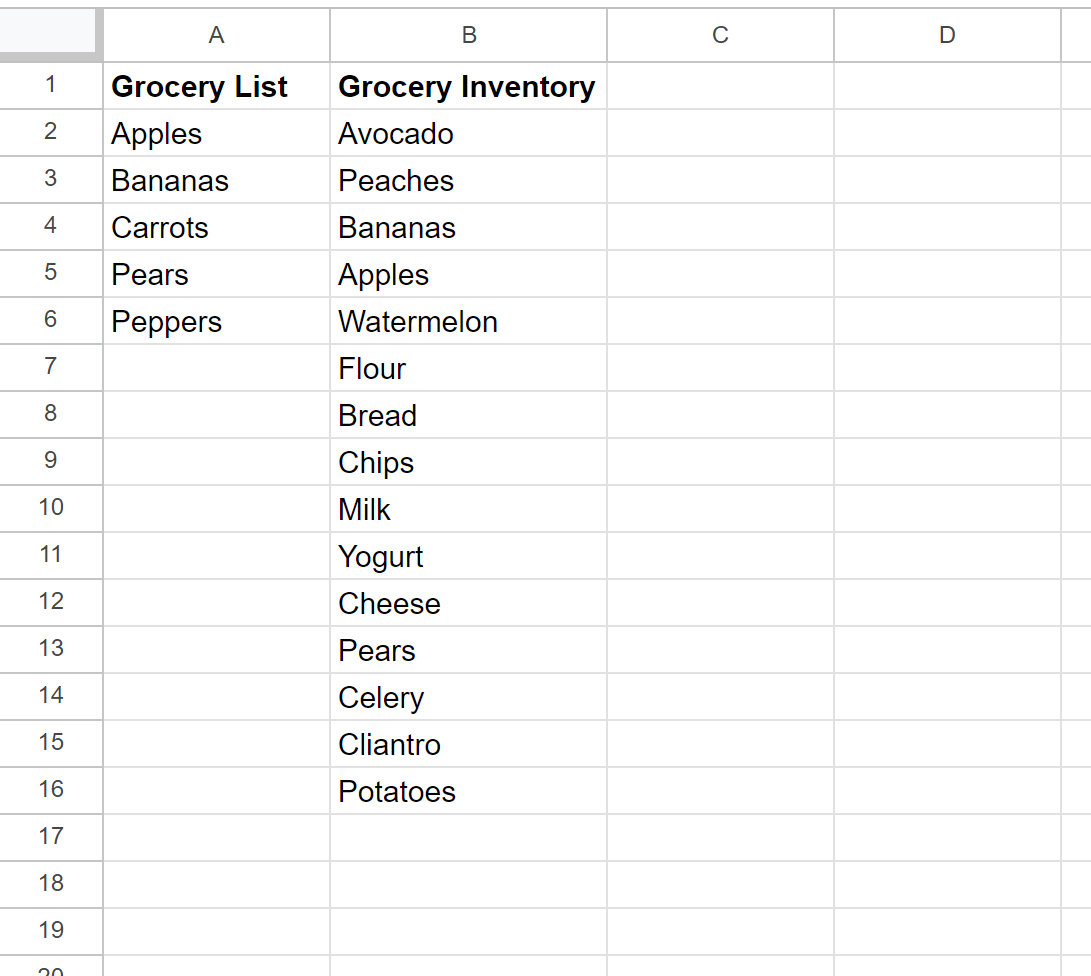This screenshot has width=1091, height=976.
Task: Select the Watermelon cell
Action: pyautogui.click(x=468, y=322)
